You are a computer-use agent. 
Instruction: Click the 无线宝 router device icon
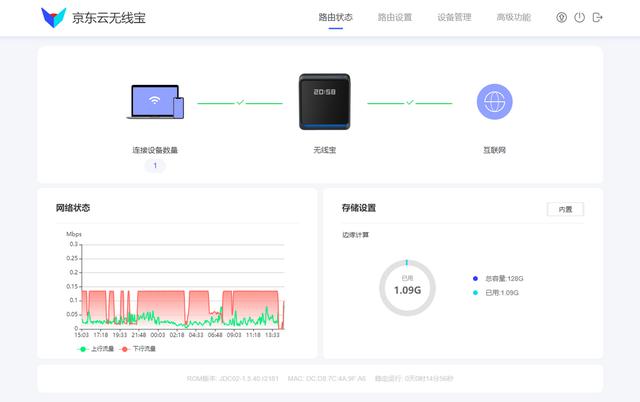pyautogui.click(x=324, y=102)
